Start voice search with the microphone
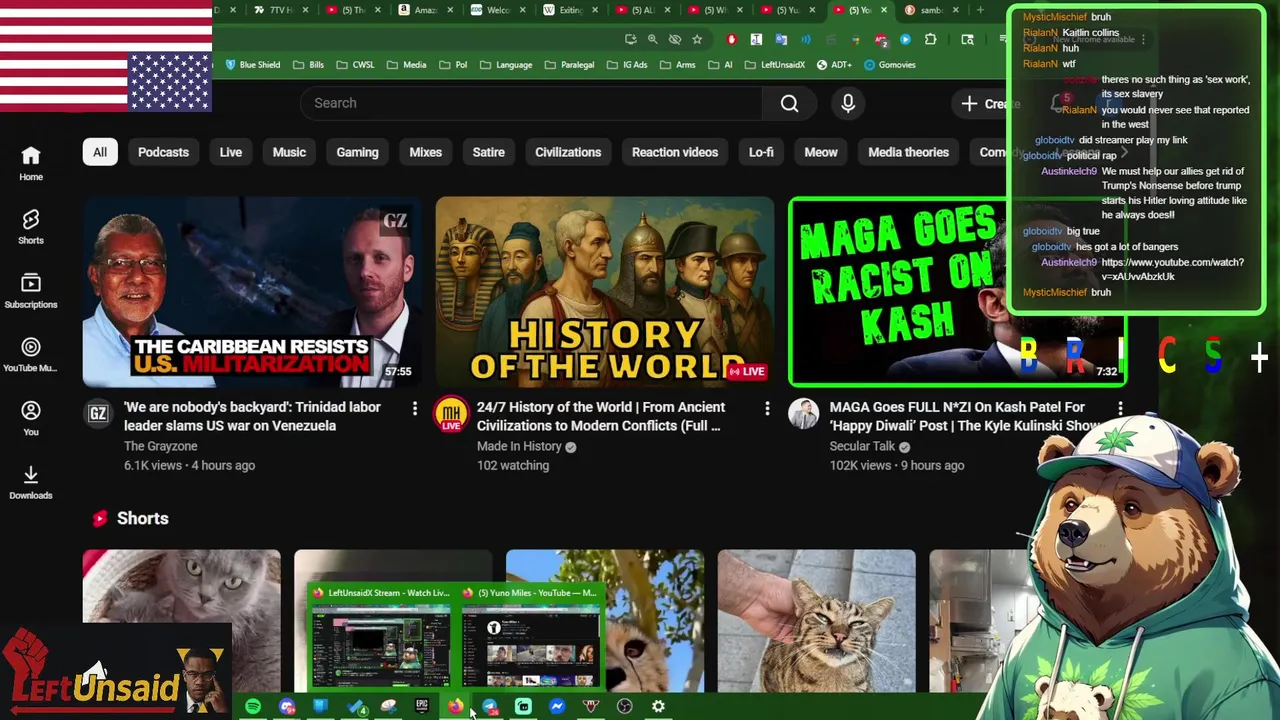This screenshot has width=1280, height=720. pyautogui.click(x=848, y=103)
